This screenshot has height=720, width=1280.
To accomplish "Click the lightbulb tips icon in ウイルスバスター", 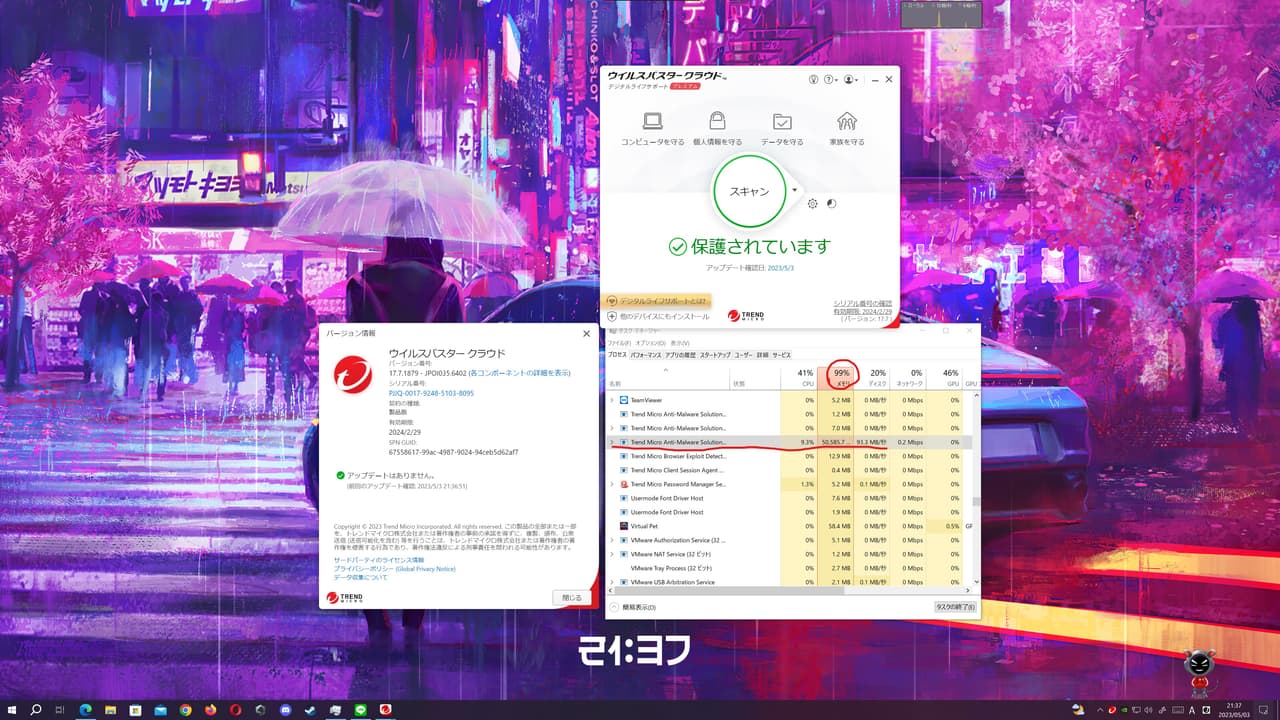I will 813,79.
